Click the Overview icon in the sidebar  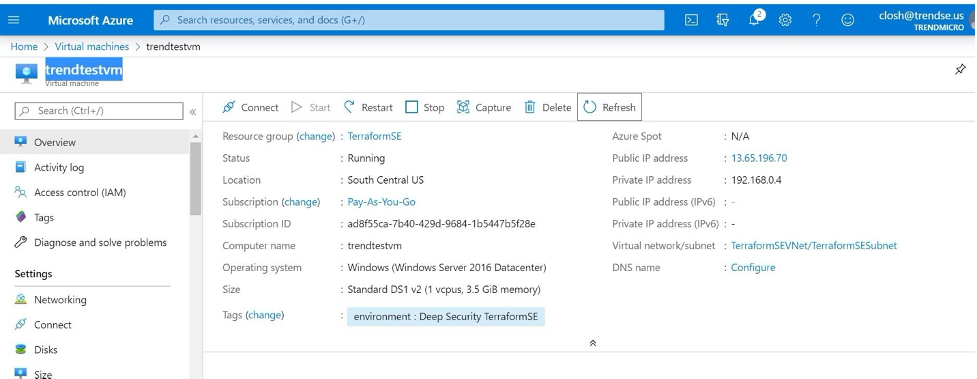pyautogui.click(x=21, y=142)
